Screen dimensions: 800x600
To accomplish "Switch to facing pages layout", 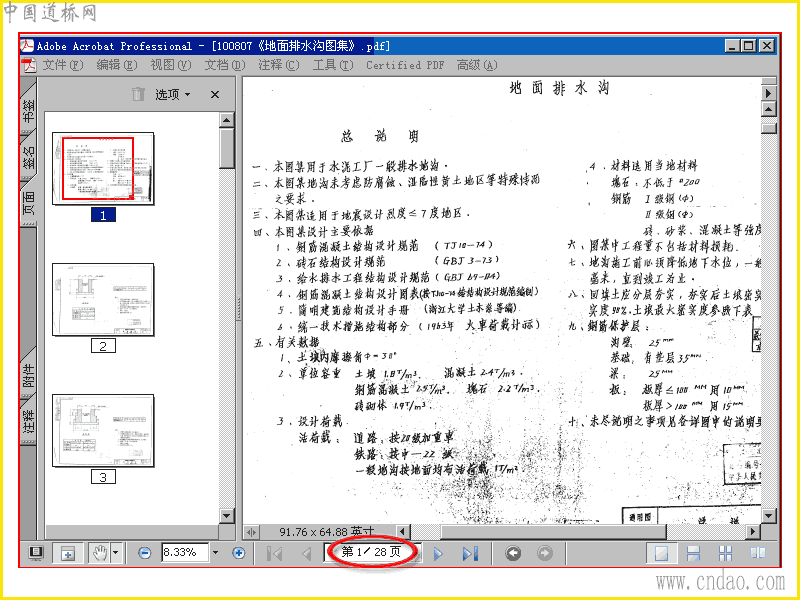I will [x=758, y=553].
